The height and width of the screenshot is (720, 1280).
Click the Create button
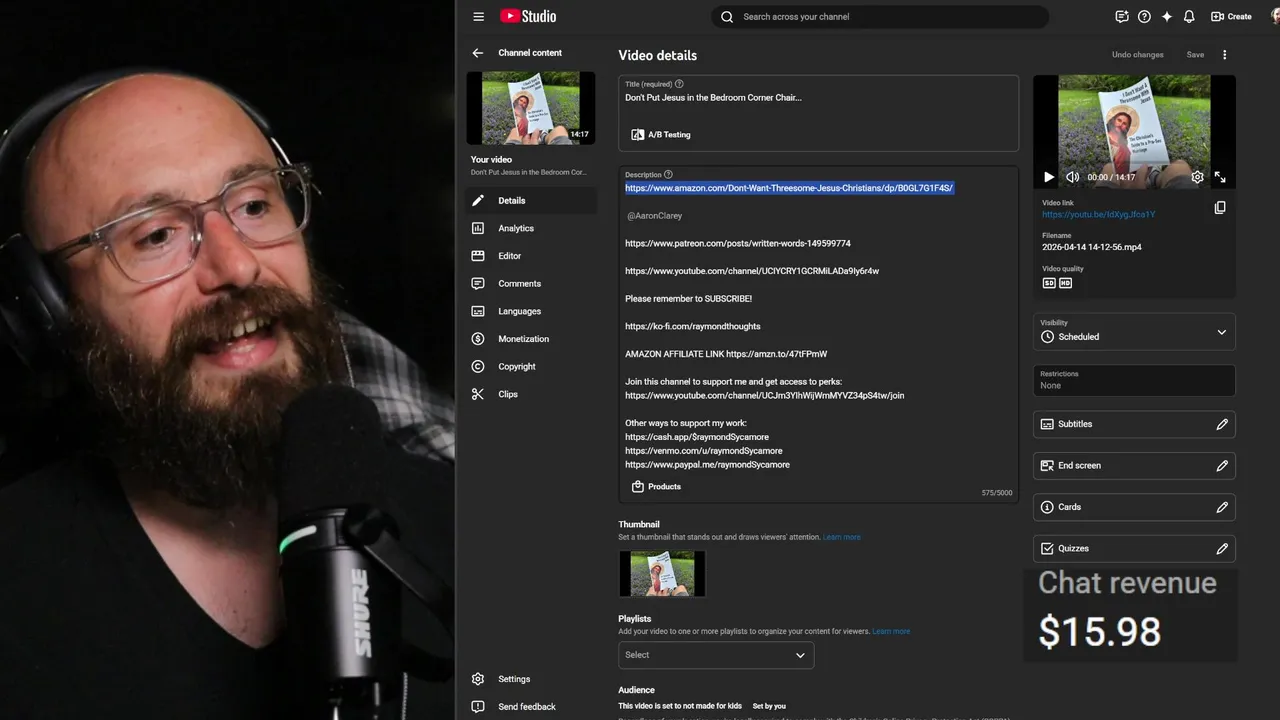[x=1231, y=17]
